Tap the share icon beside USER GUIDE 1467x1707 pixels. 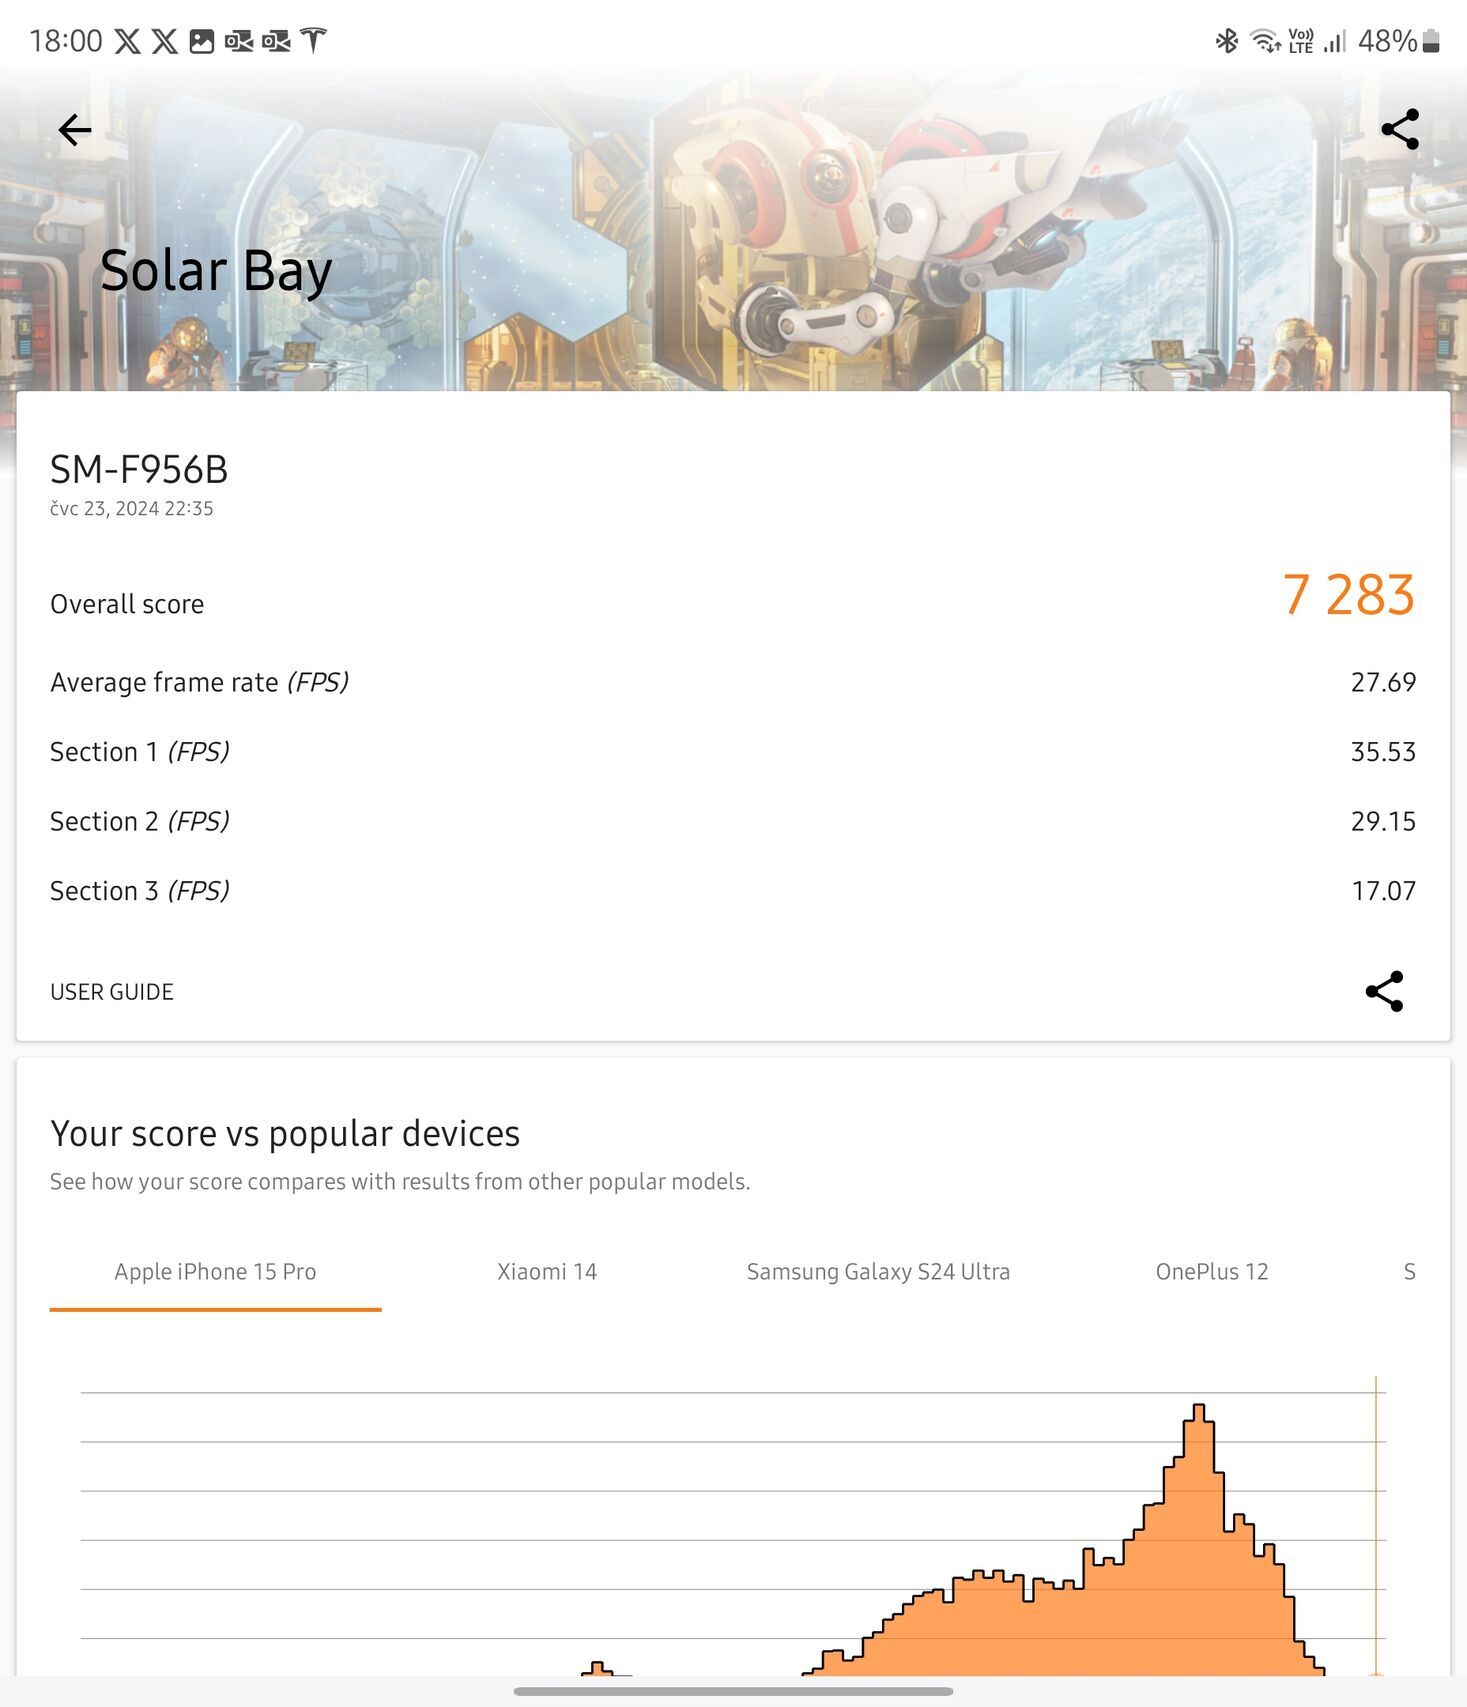pos(1384,991)
